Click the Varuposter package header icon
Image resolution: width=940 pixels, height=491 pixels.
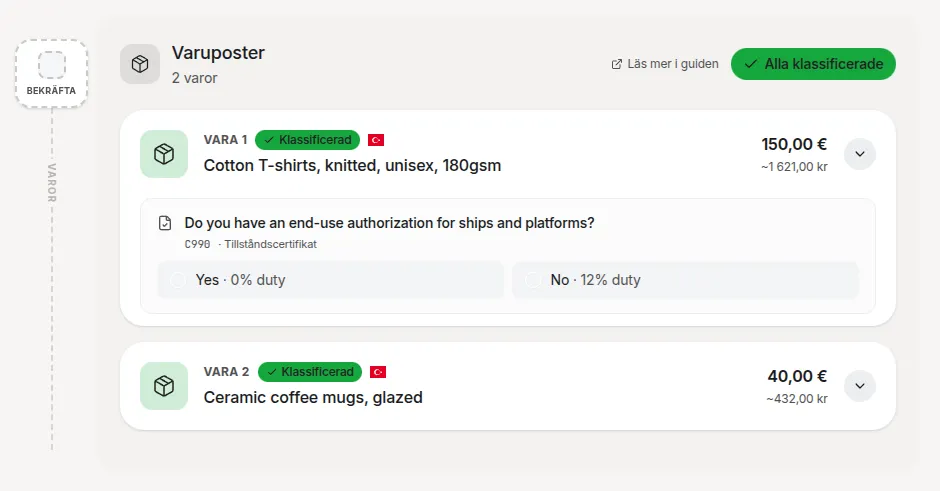(140, 64)
